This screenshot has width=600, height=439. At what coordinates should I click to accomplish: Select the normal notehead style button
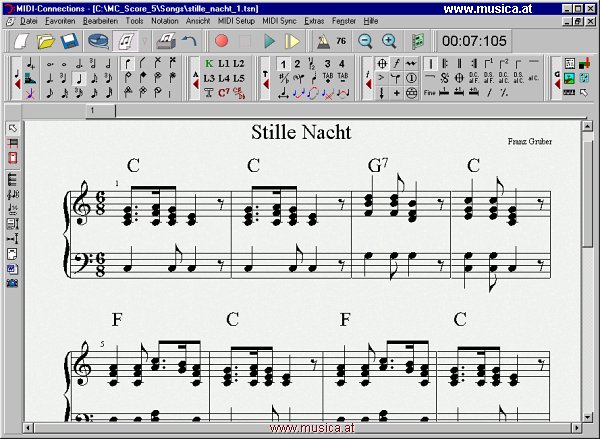pyautogui.click(x=127, y=64)
